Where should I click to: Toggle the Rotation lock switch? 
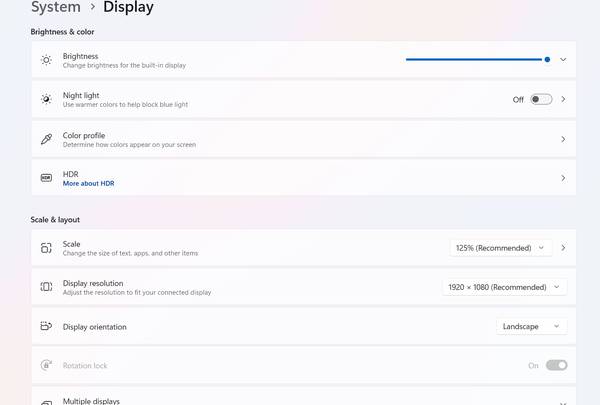click(556, 366)
